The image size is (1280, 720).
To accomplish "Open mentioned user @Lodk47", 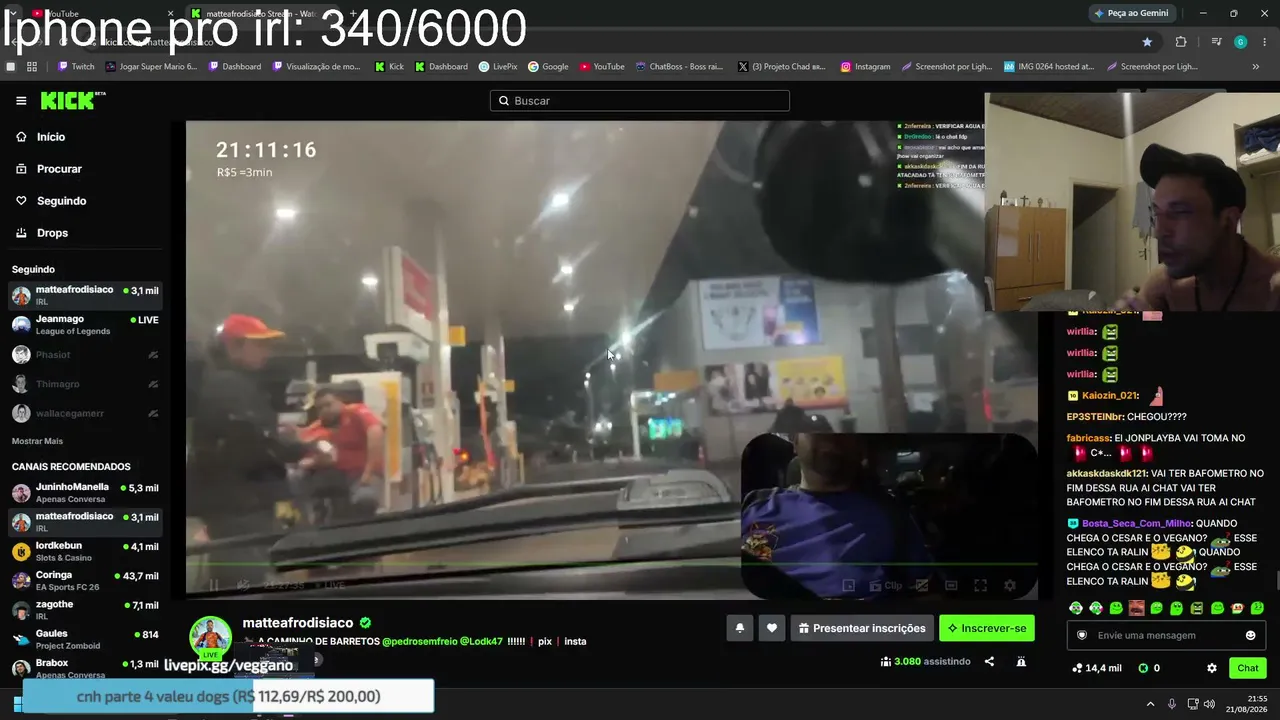I will tap(481, 642).
